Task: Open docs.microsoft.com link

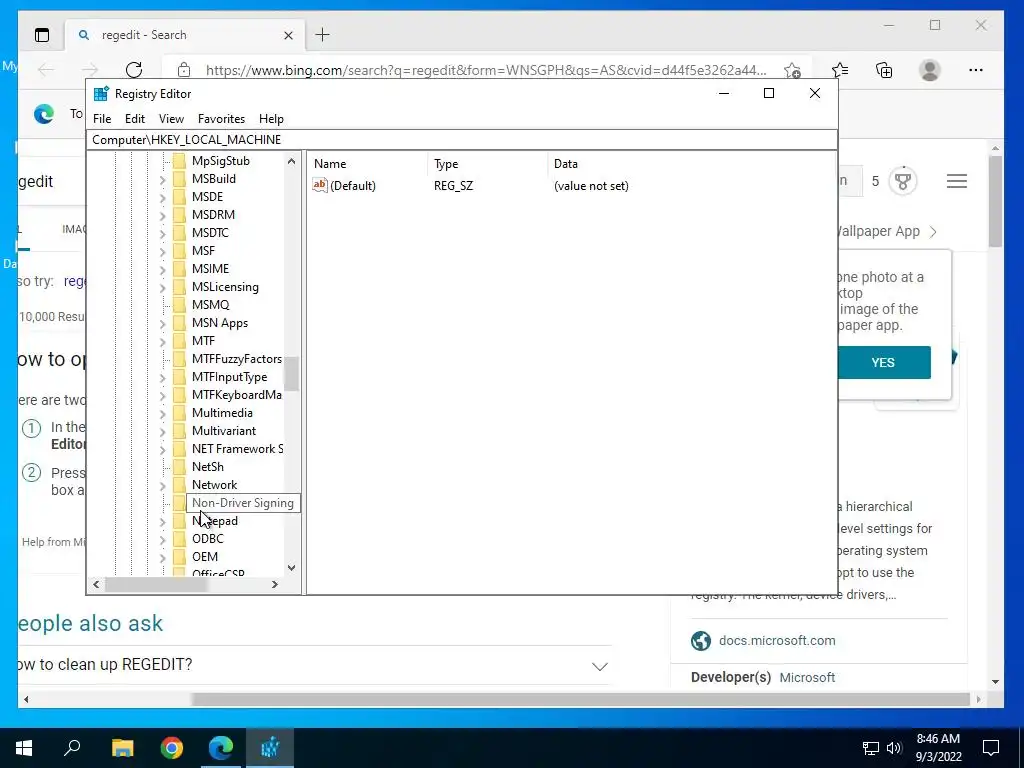Action: click(x=776, y=641)
